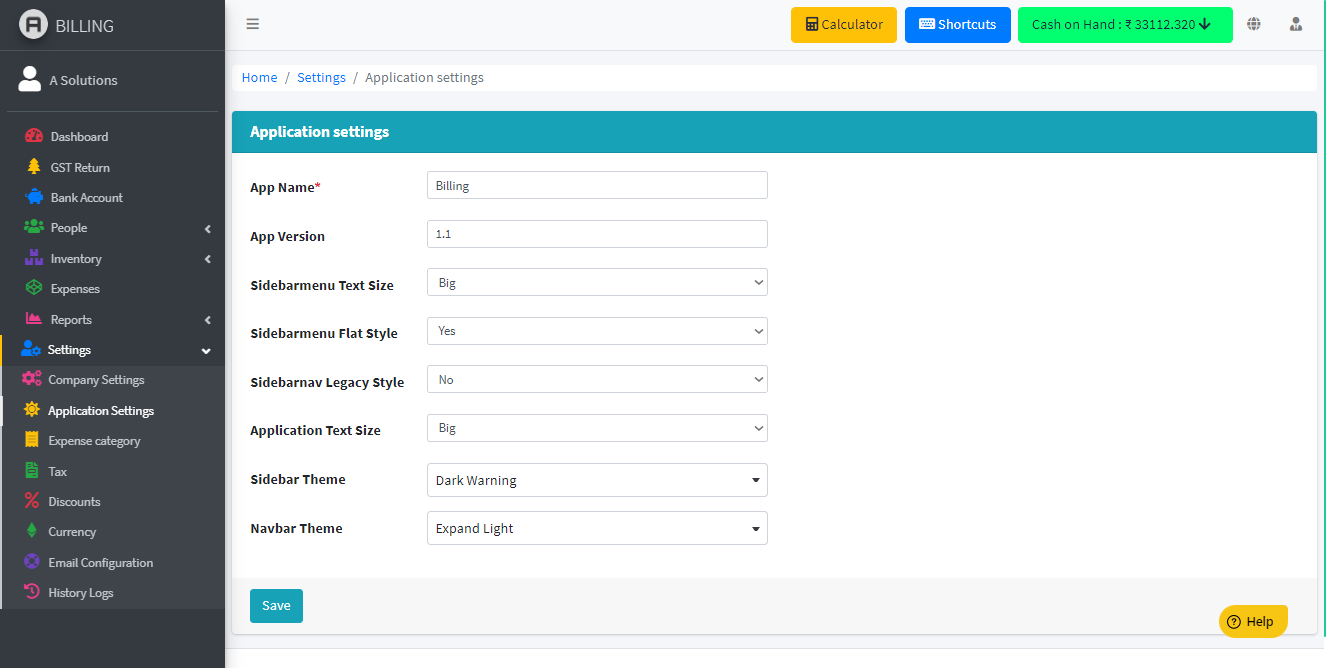Open the Navbar Theme dropdown
This screenshot has height=668, width=1326.
pos(597,528)
